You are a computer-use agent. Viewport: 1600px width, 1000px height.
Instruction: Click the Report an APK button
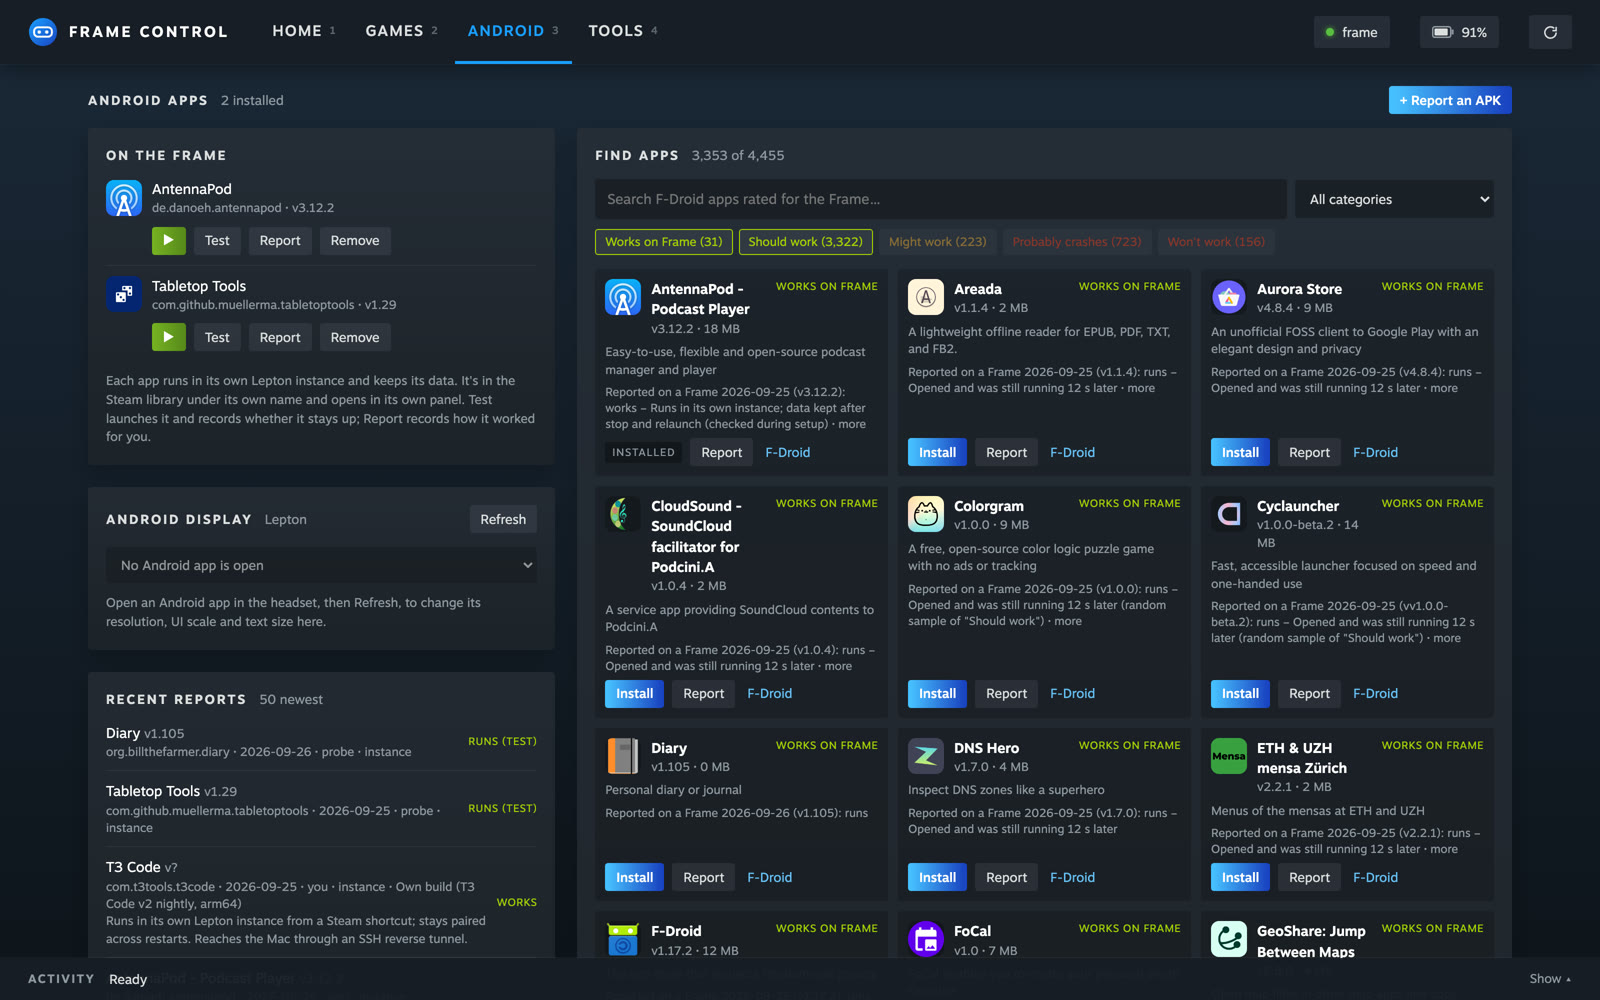click(x=1450, y=100)
